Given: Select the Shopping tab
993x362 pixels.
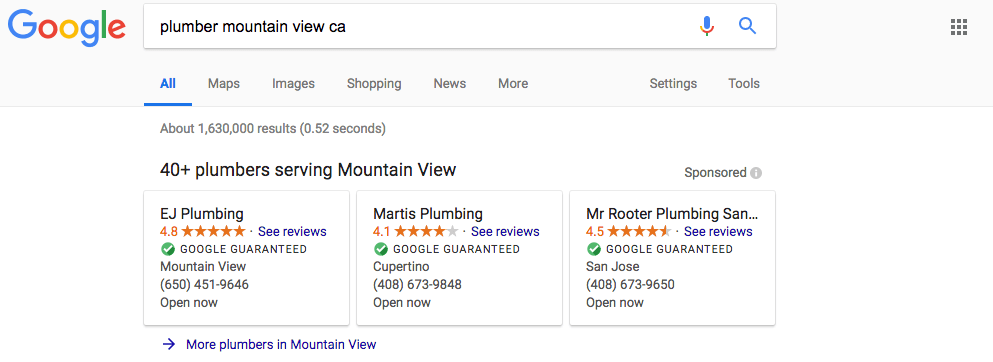Looking at the screenshot, I should point(374,84).
